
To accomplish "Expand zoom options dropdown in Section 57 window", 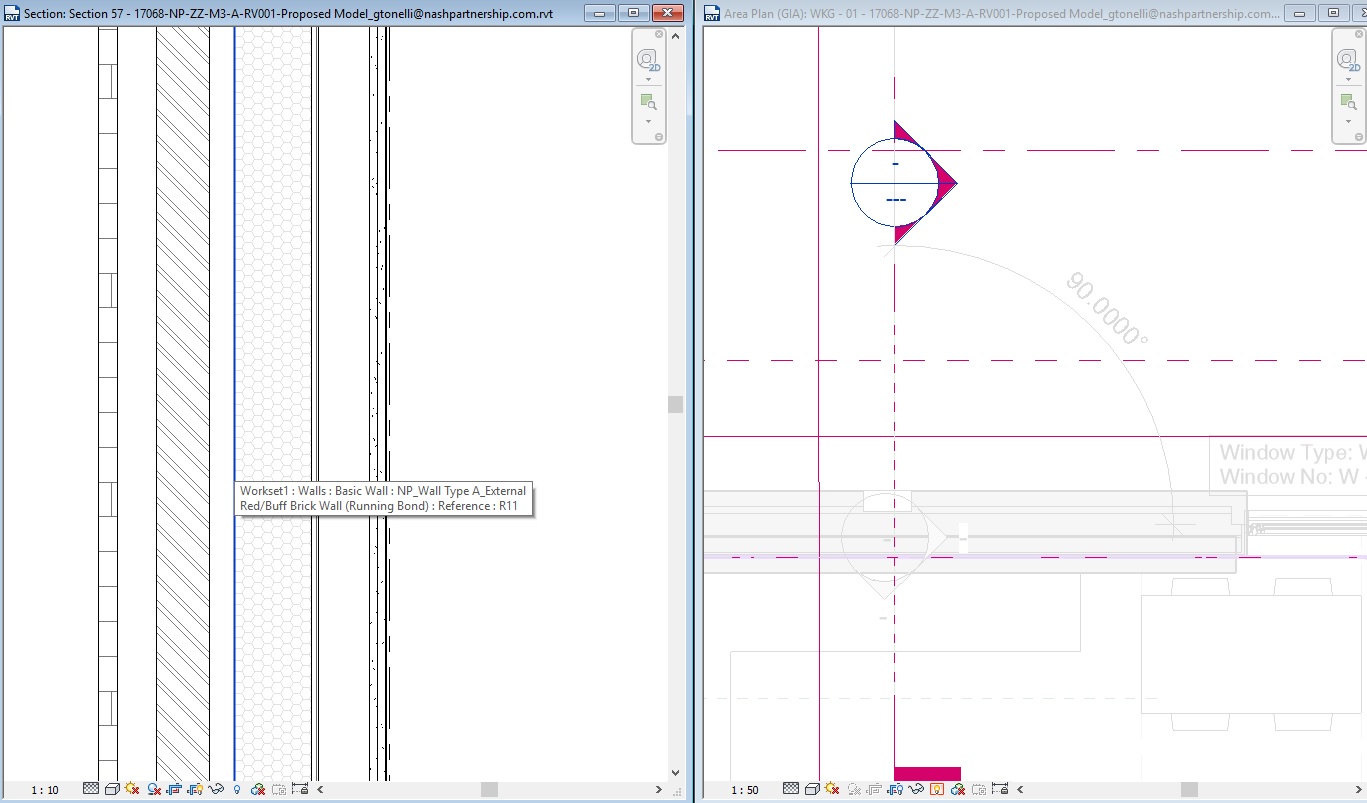I will (648, 121).
